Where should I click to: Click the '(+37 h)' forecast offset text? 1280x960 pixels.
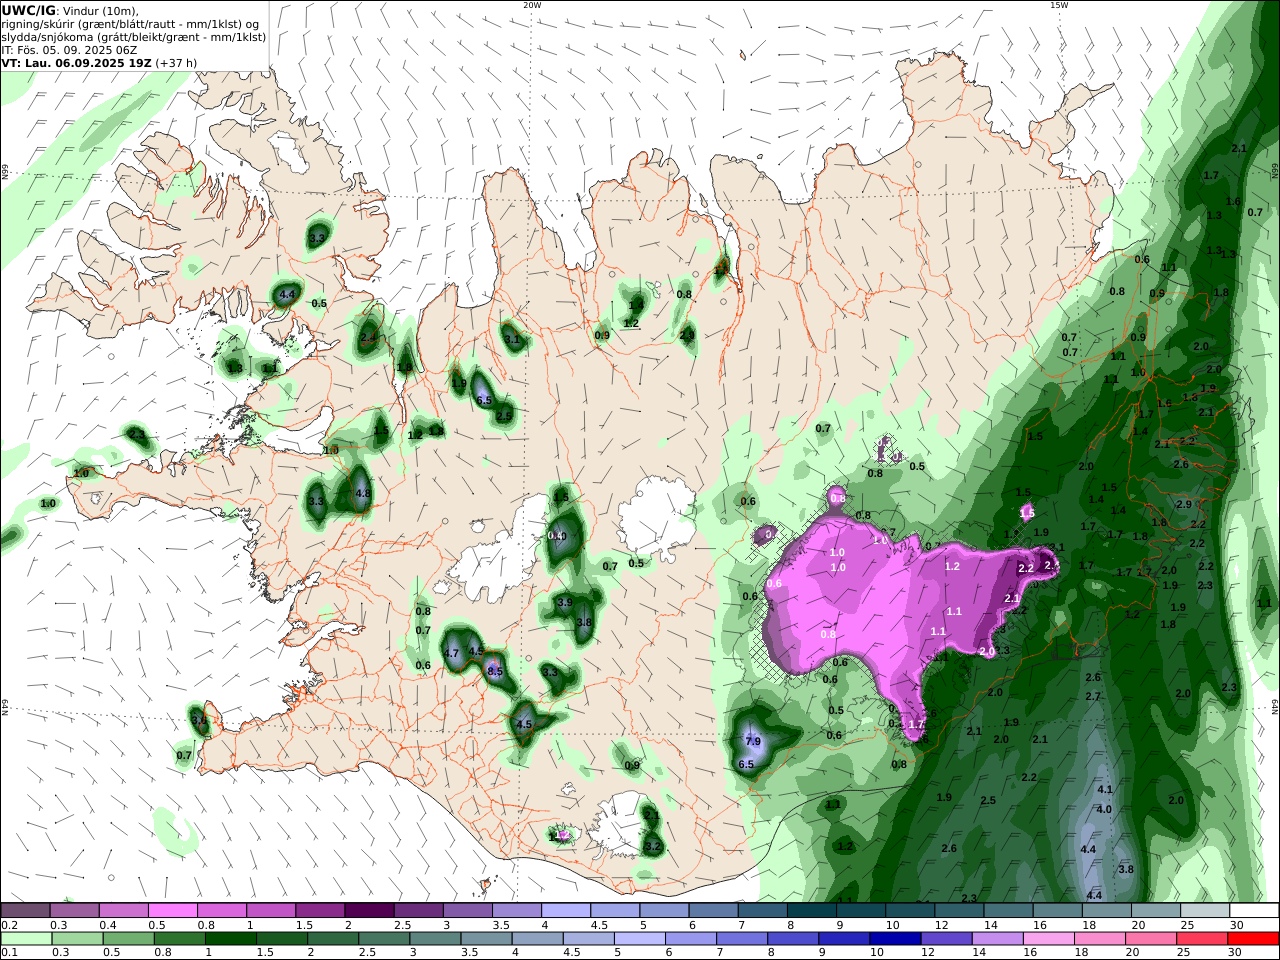[176, 62]
